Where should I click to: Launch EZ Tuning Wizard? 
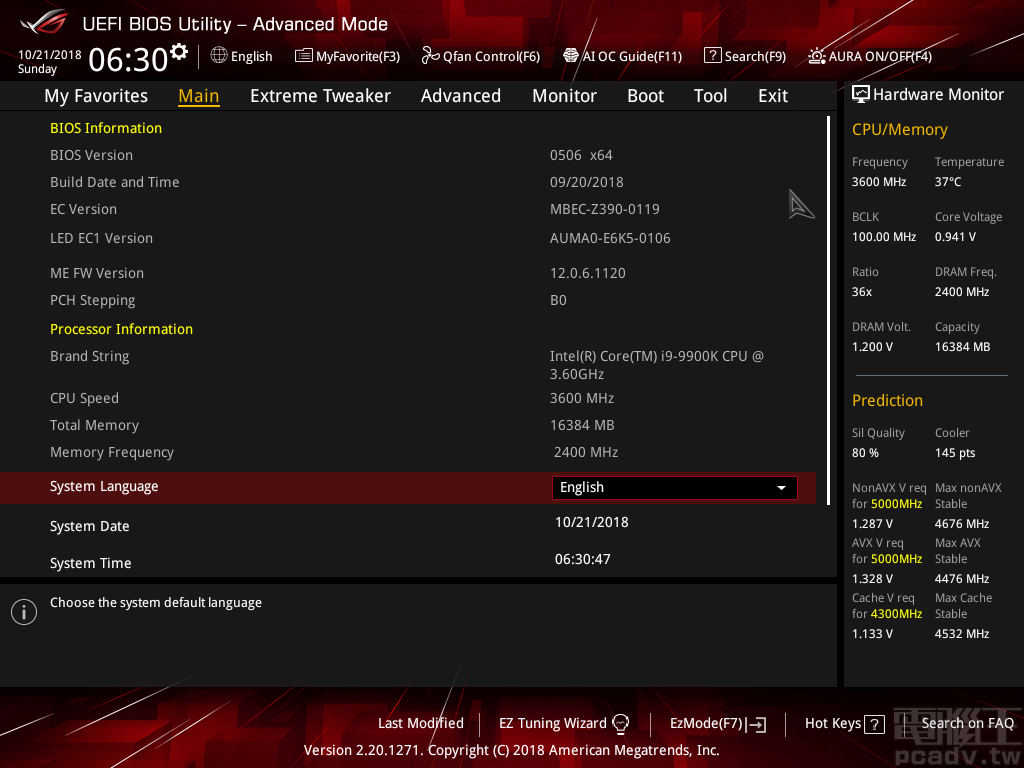(552, 723)
